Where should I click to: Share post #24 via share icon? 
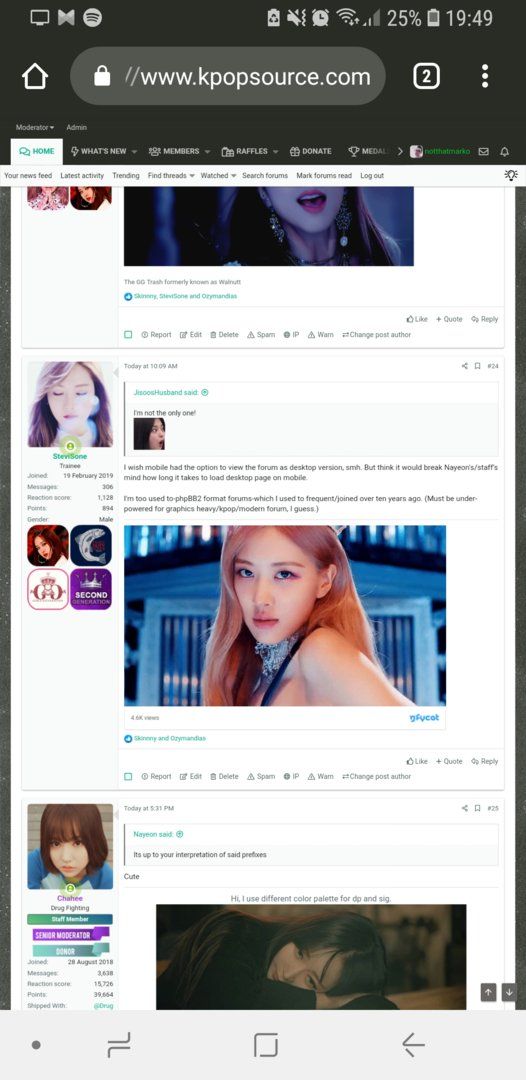[465, 366]
